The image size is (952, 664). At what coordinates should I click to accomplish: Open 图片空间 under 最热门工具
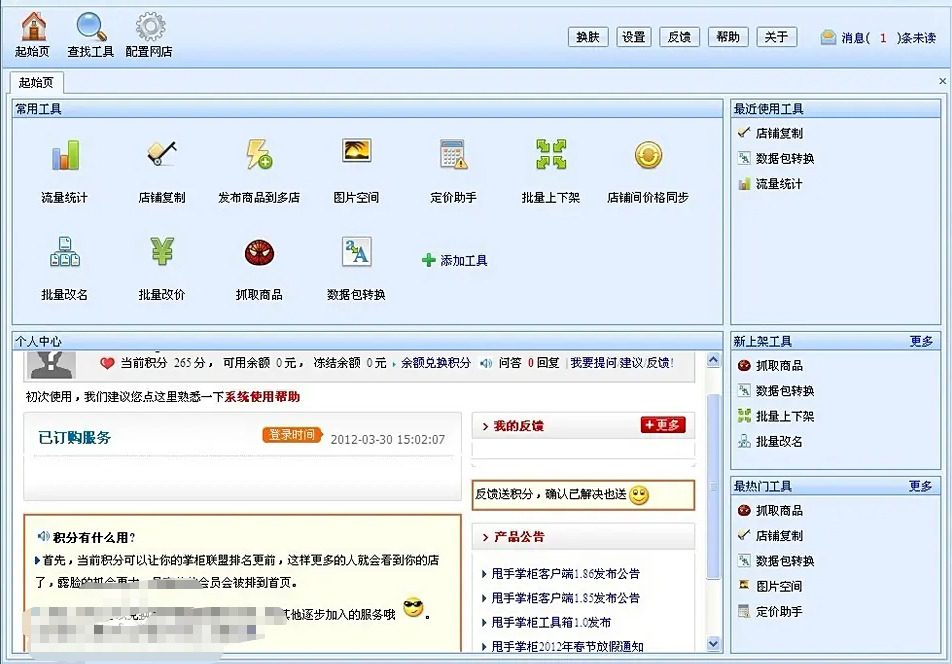770,586
